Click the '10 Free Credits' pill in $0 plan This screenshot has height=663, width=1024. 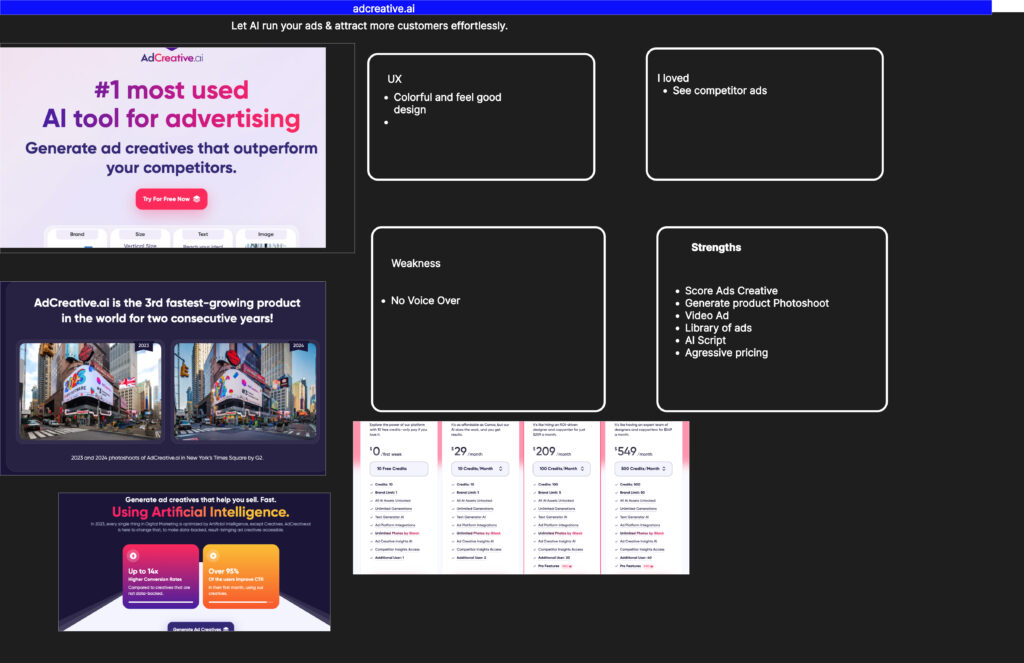398,468
